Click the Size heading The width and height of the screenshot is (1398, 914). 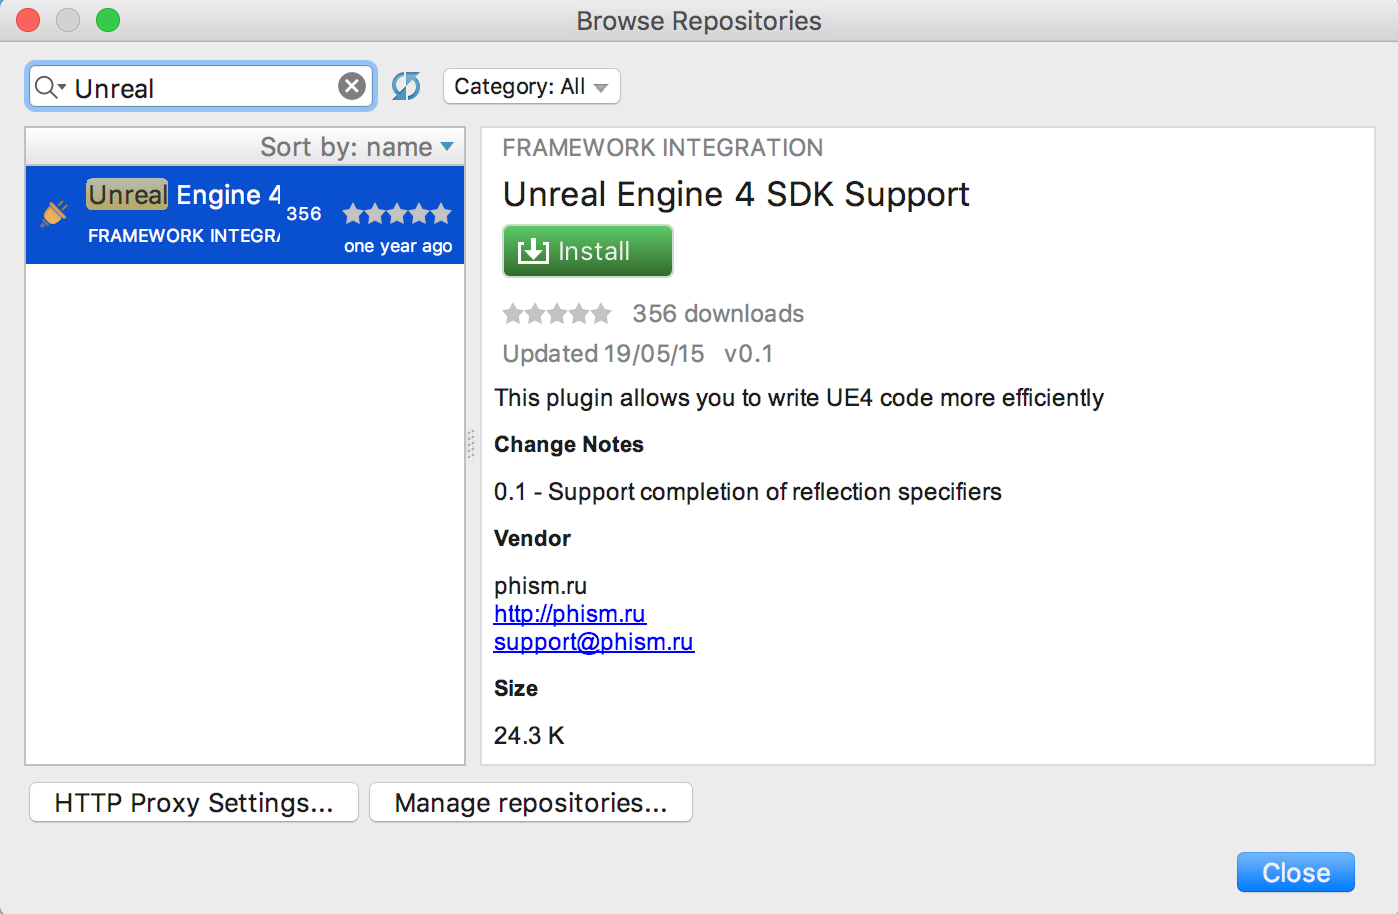tap(516, 688)
